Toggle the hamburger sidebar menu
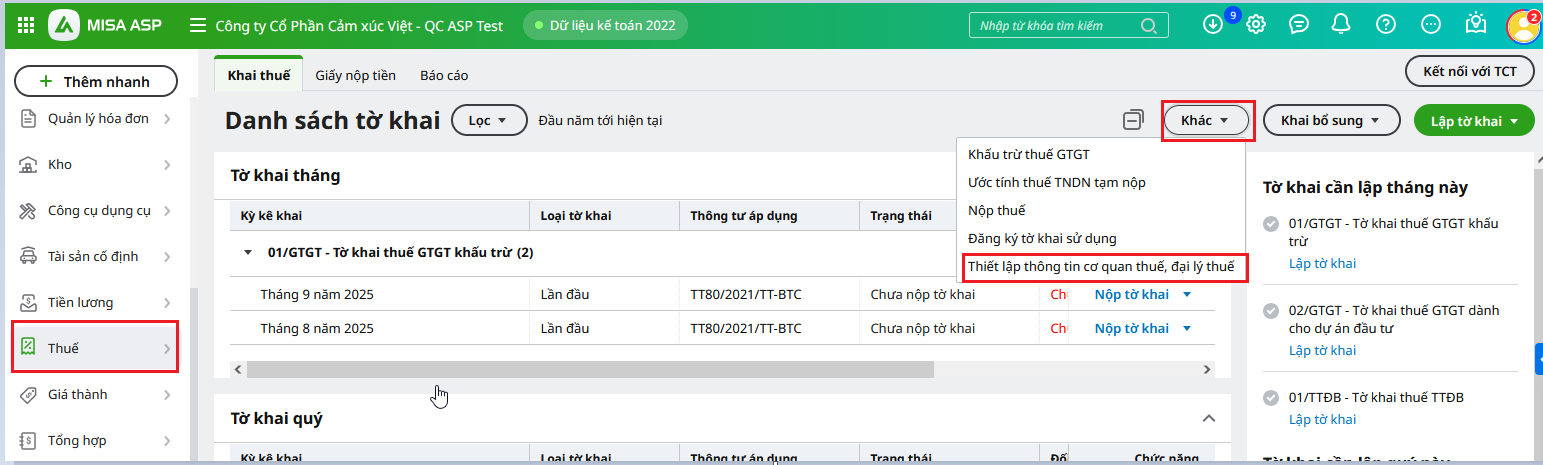Viewport: 1543px width, 465px height. pos(198,25)
